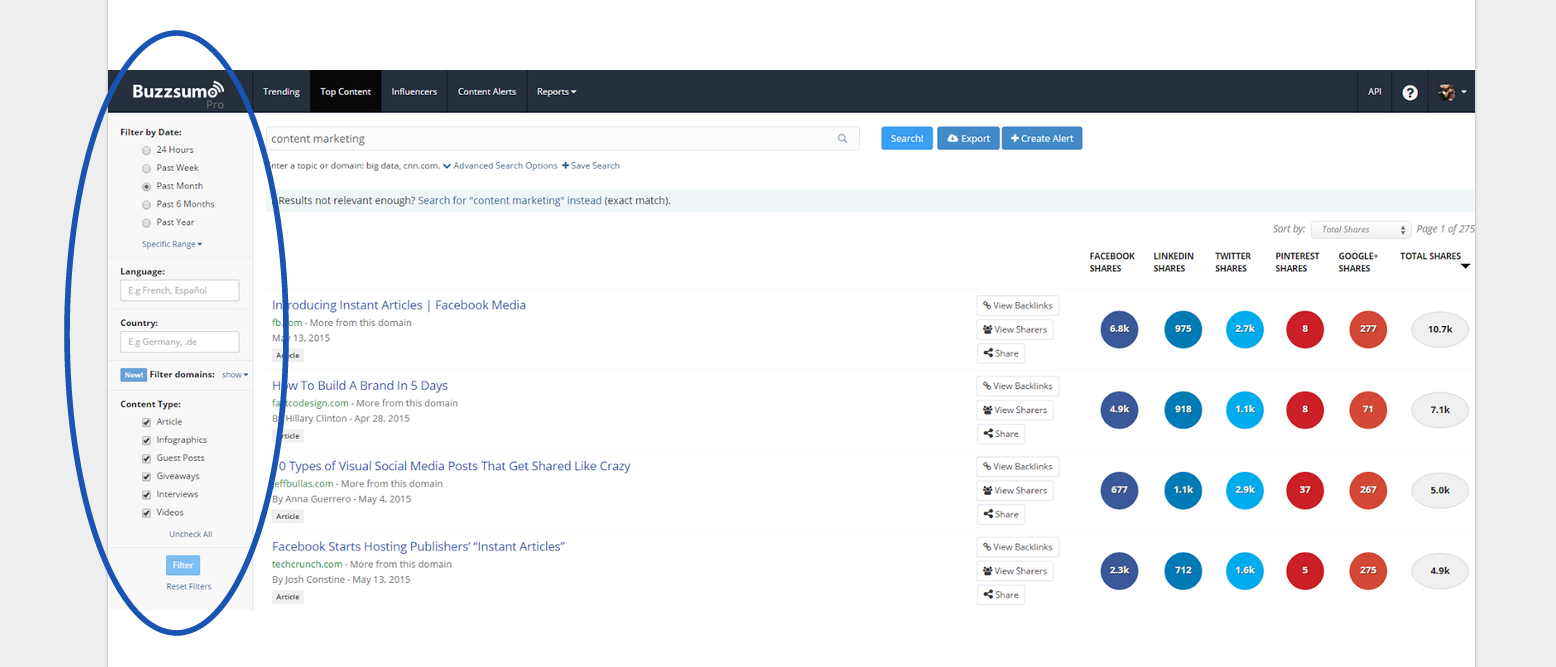View Pinterest shares 37 bubble

(x=1305, y=490)
